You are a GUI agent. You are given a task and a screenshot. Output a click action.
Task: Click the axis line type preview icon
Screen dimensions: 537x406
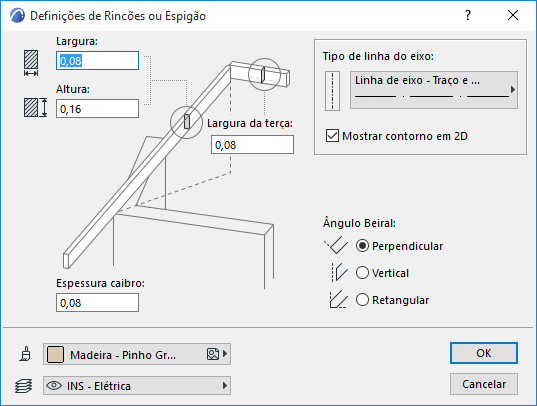pyautogui.click(x=332, y=91)
